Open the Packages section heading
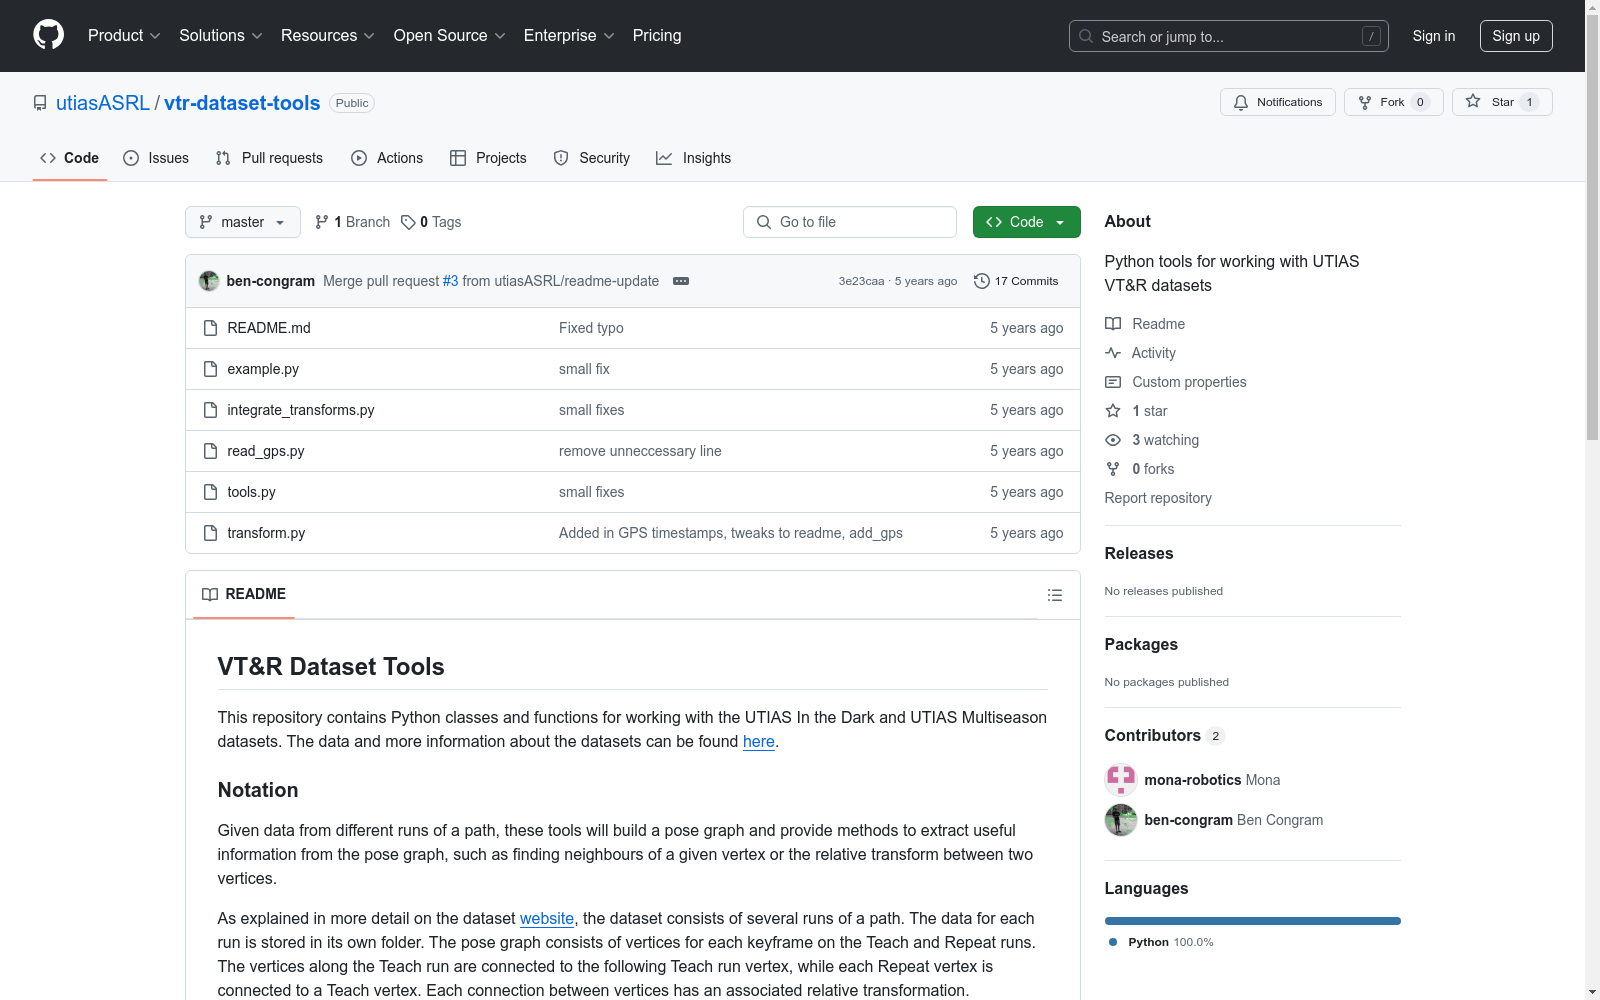1600x1000 pixels. pyautogui.click(x=1141, y=644)
